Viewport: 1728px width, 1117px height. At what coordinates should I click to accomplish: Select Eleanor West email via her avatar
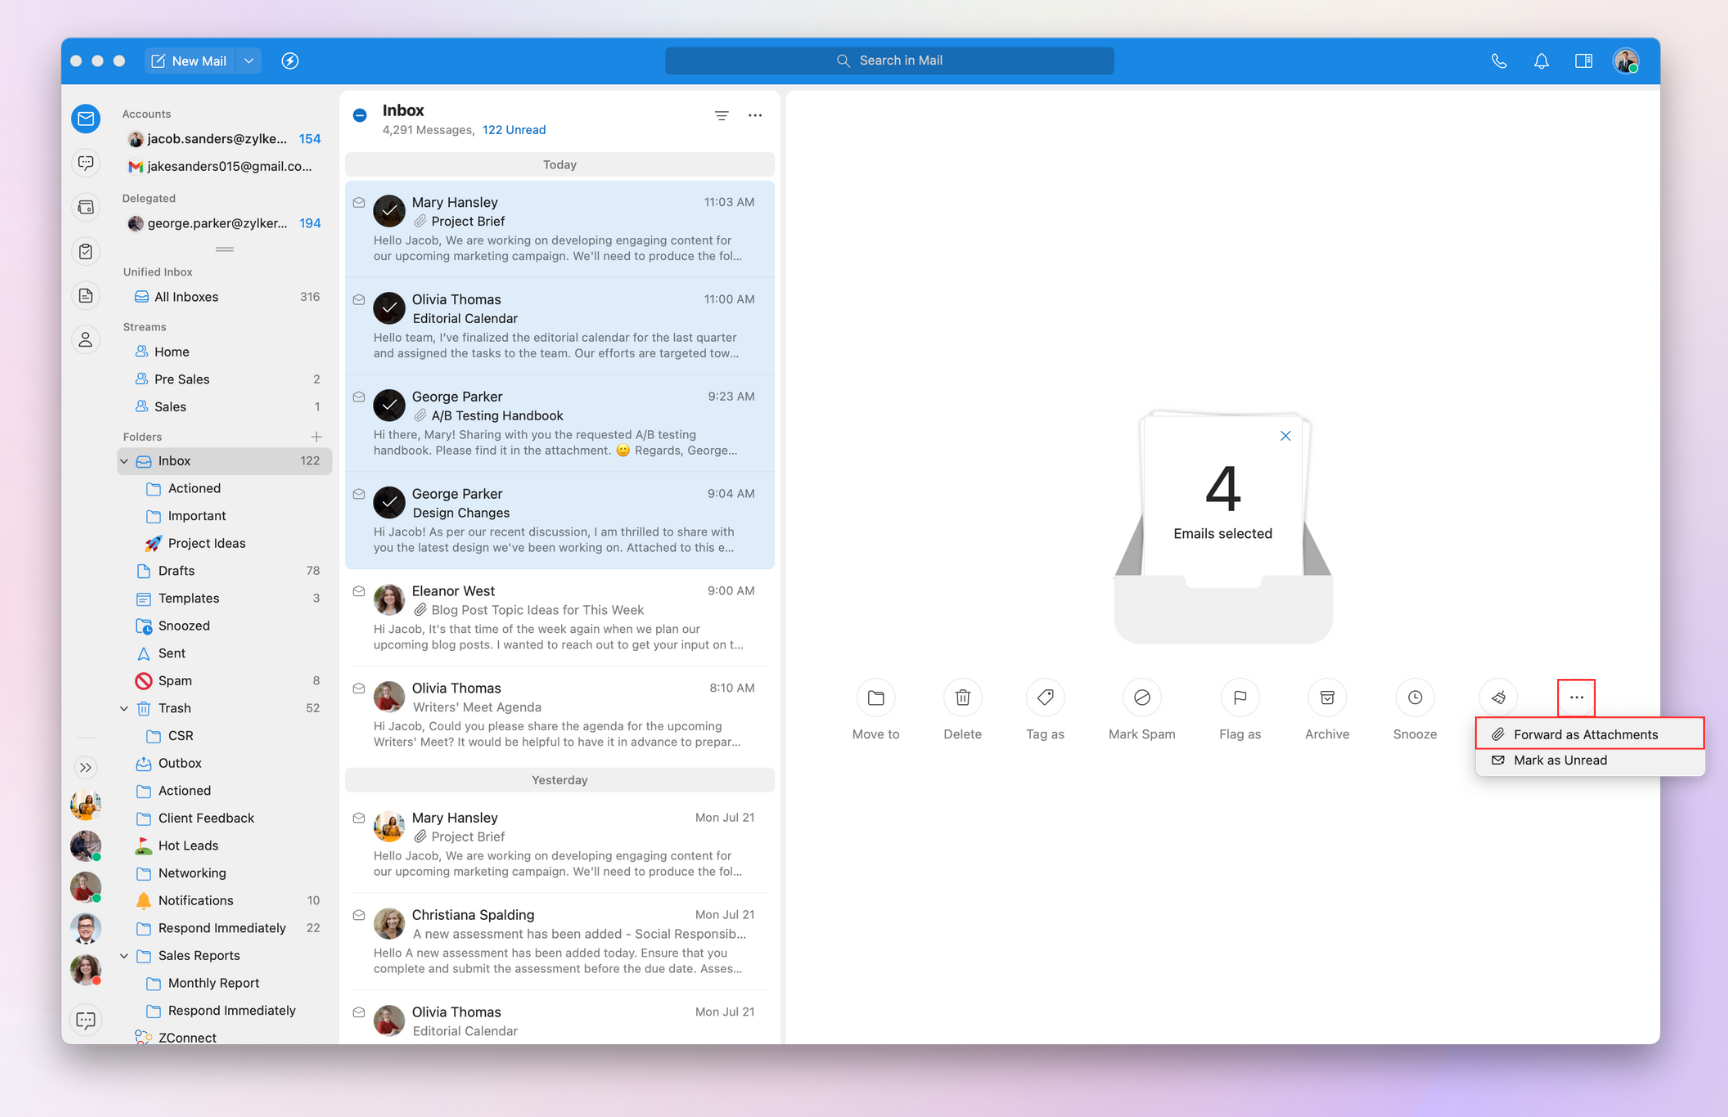coord(389,599)
